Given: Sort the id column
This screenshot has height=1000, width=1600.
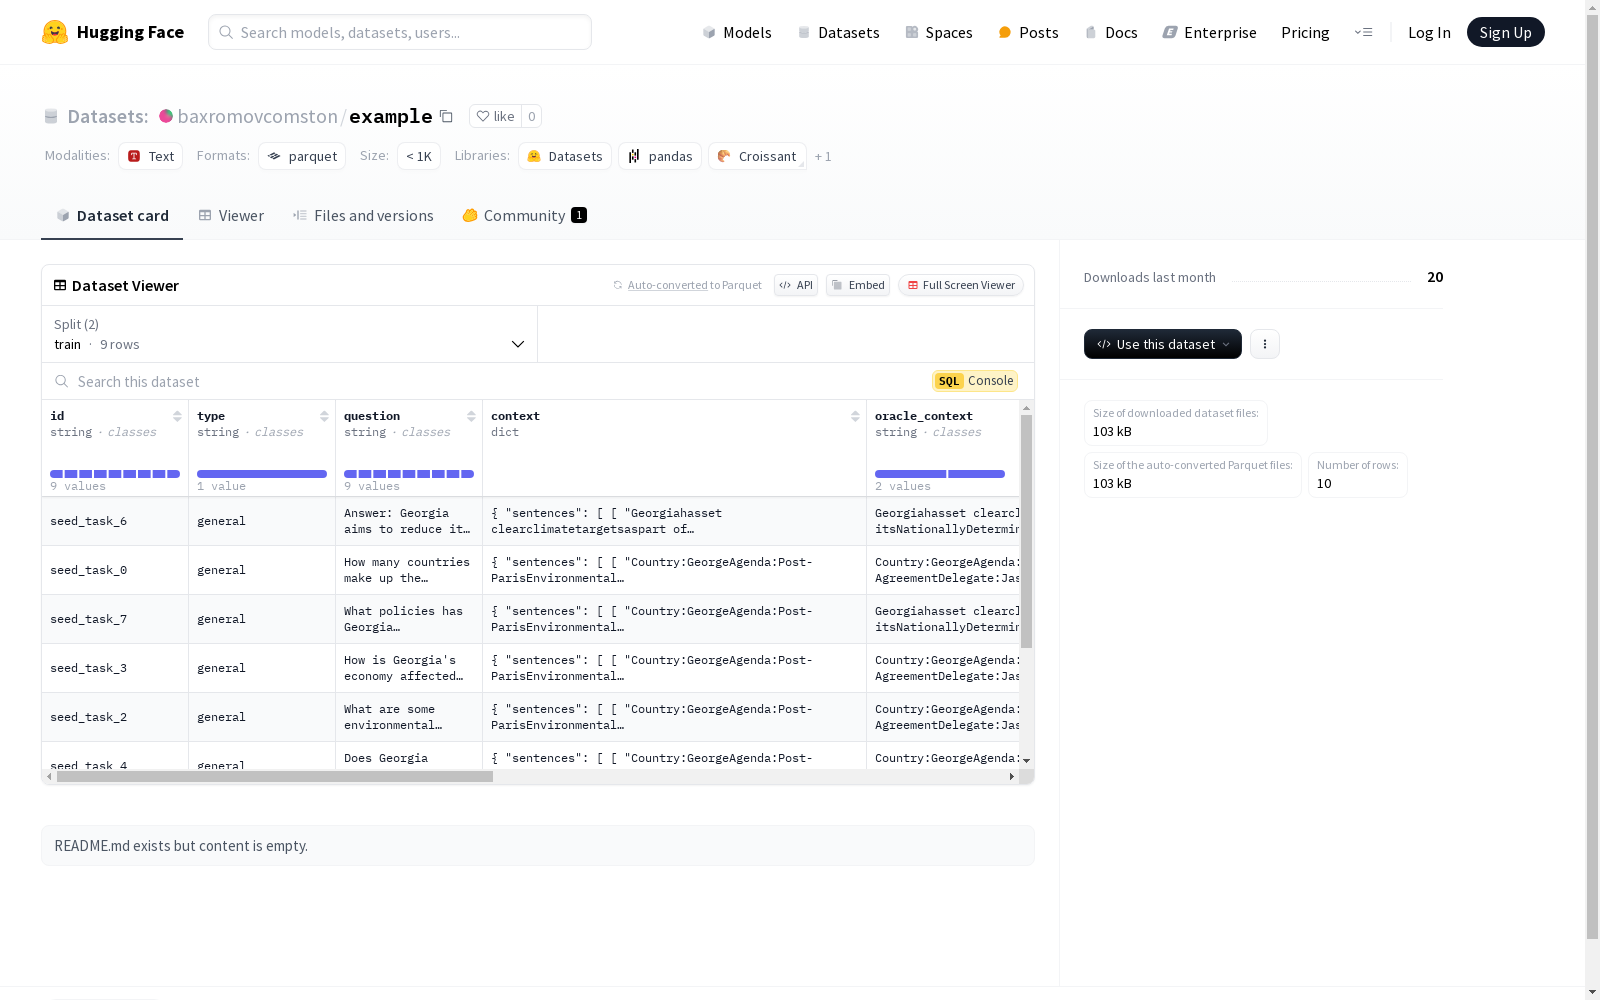Looking at the screenshot, I should pos(177,416).
